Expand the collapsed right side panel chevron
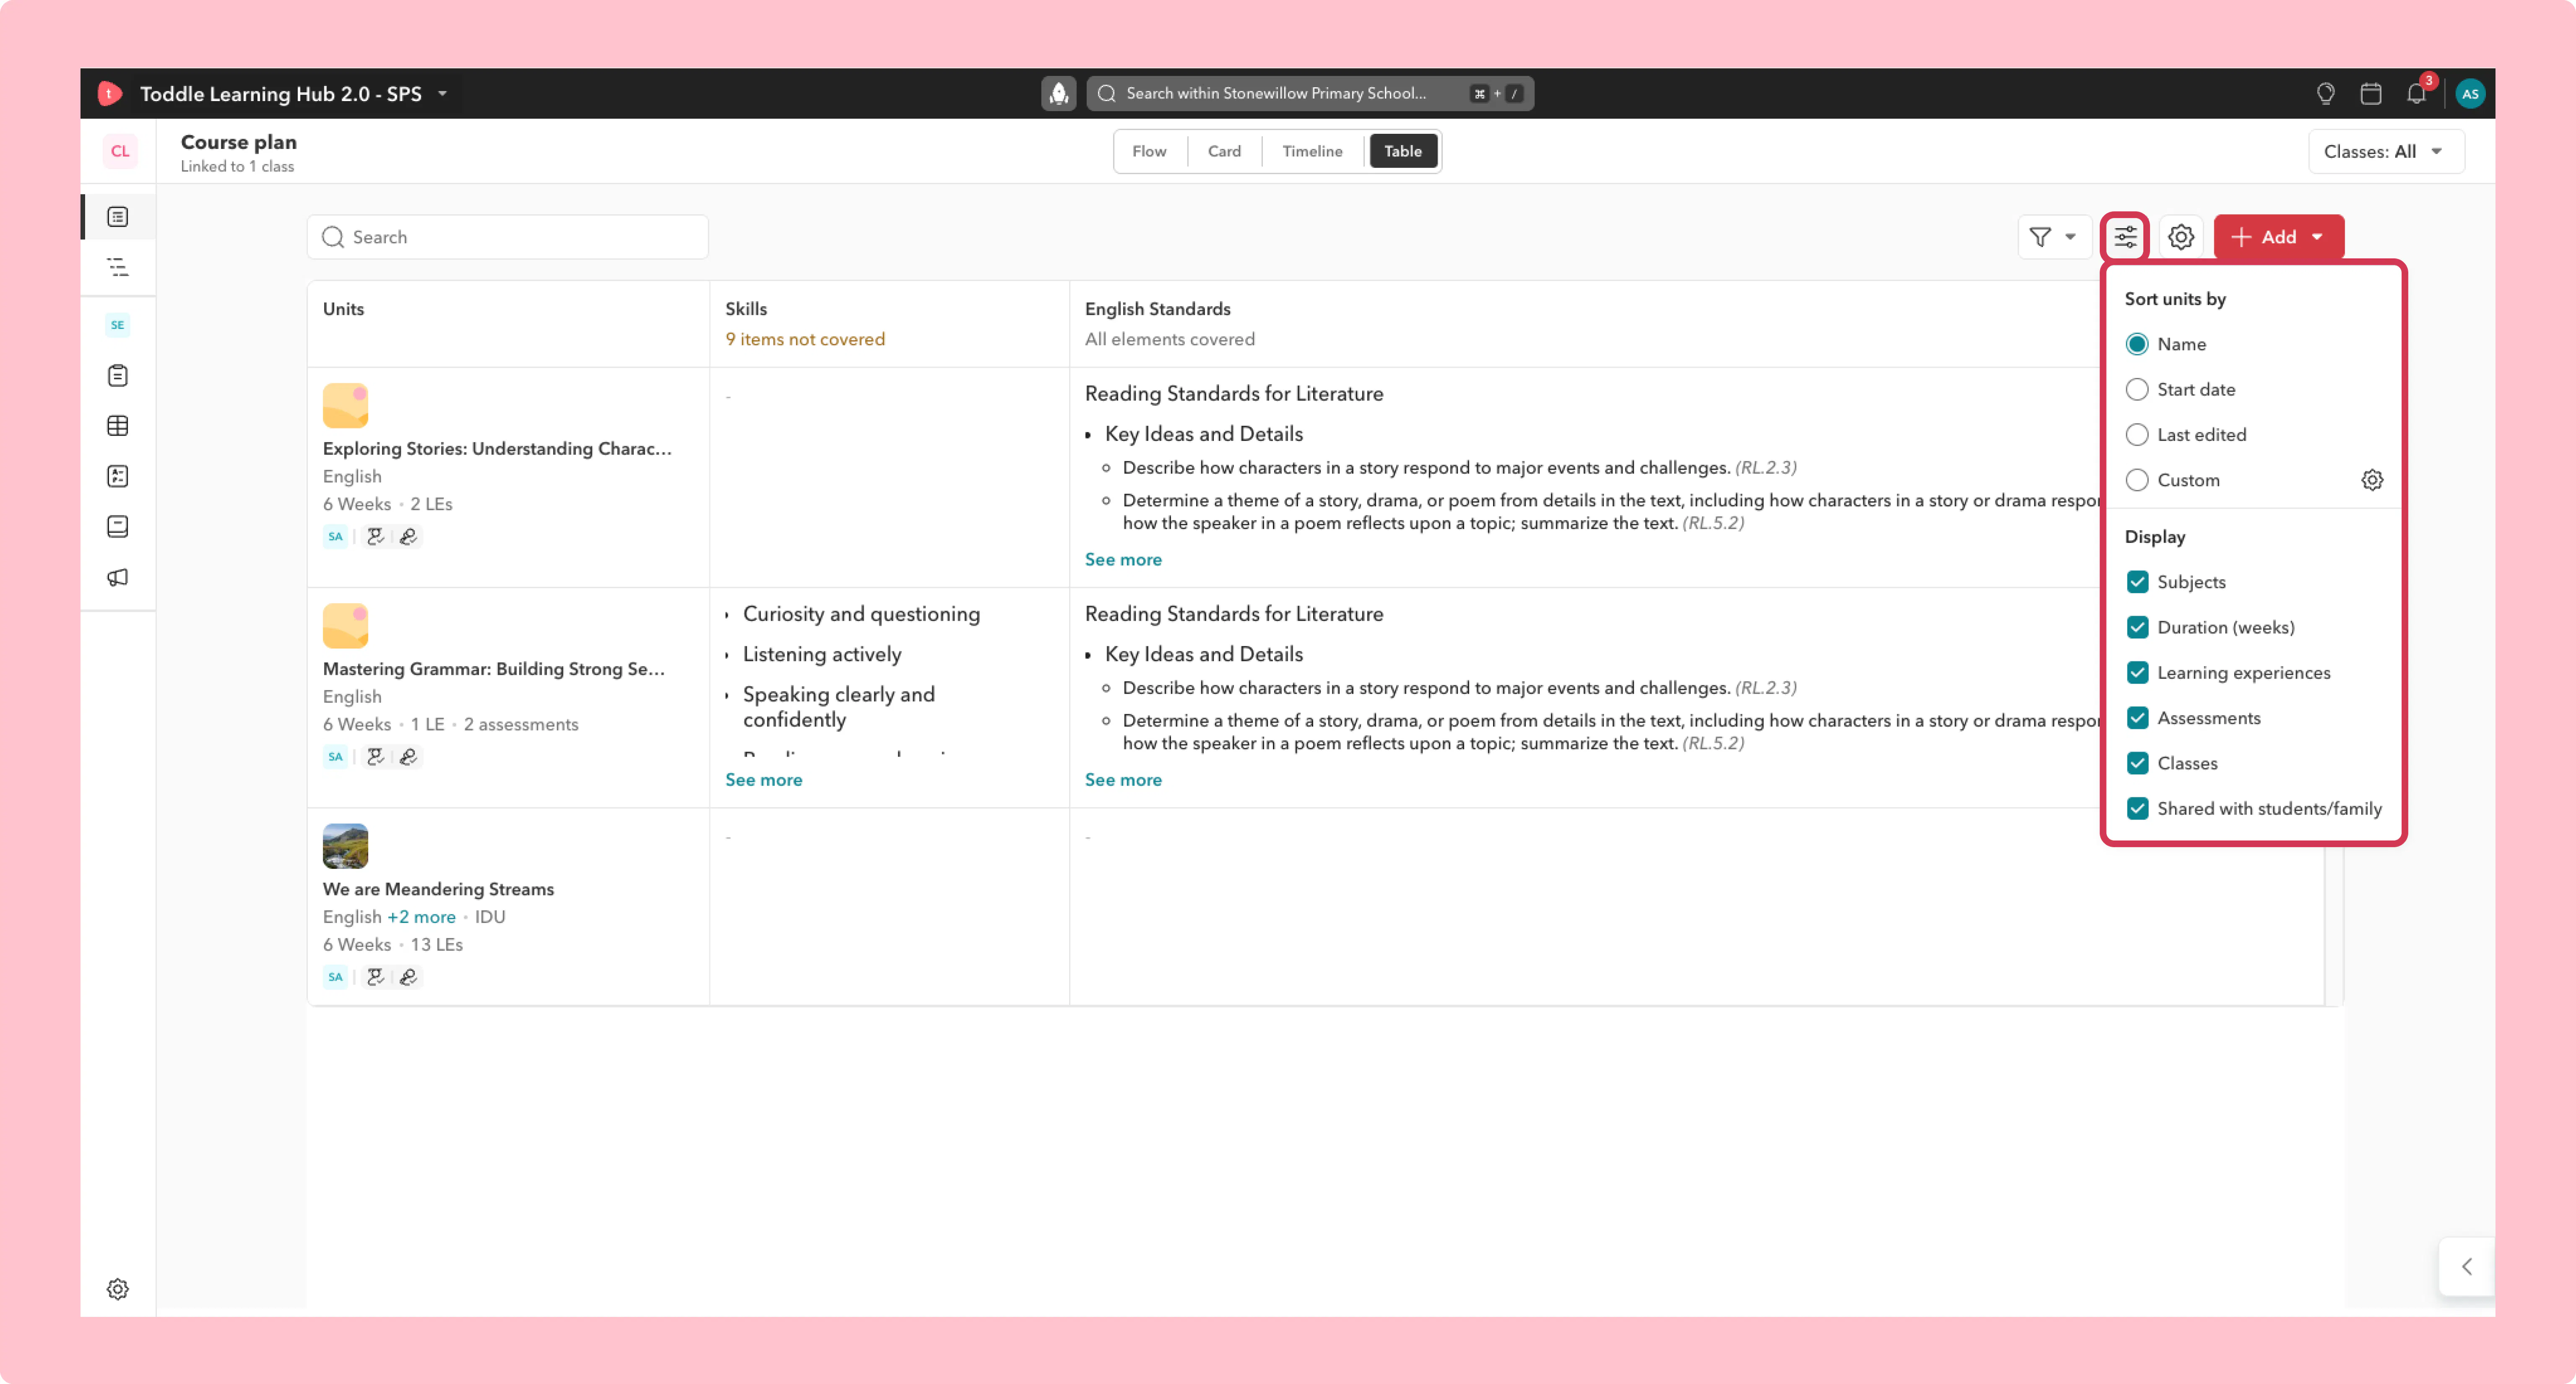This screenshot has height=1384, width=2576. [2466, 1266]
